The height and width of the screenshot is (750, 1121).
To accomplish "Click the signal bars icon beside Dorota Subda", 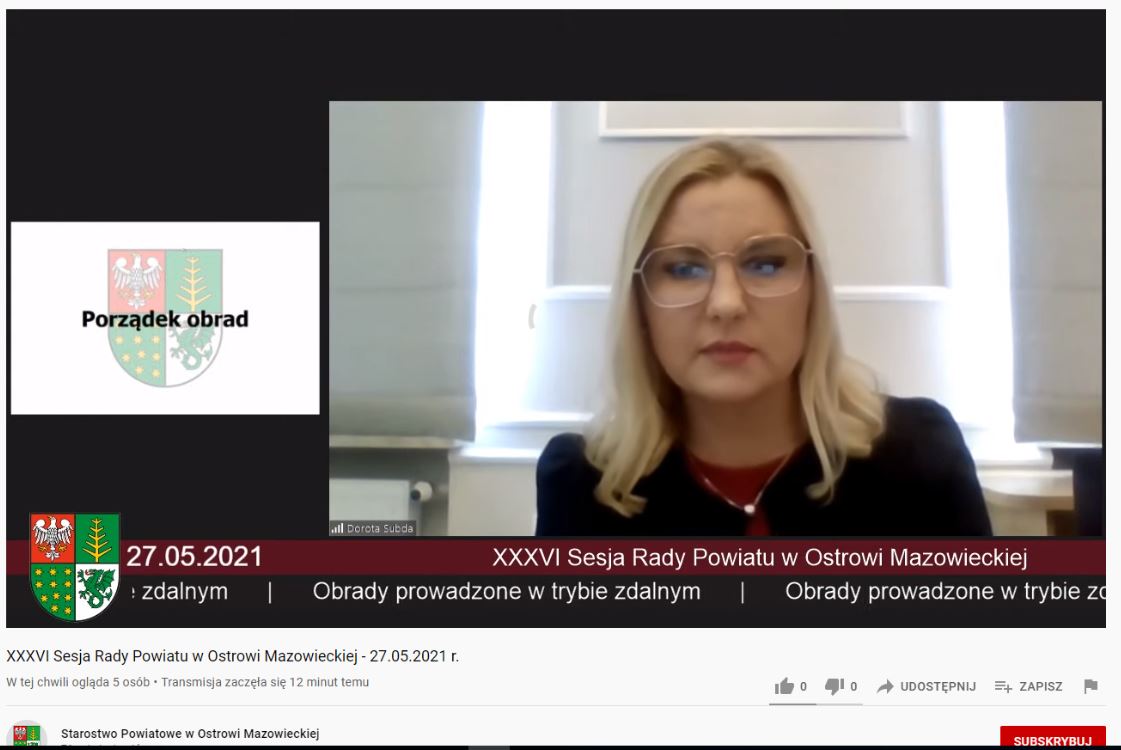I will pyautogui.click(x=337, y=528).
